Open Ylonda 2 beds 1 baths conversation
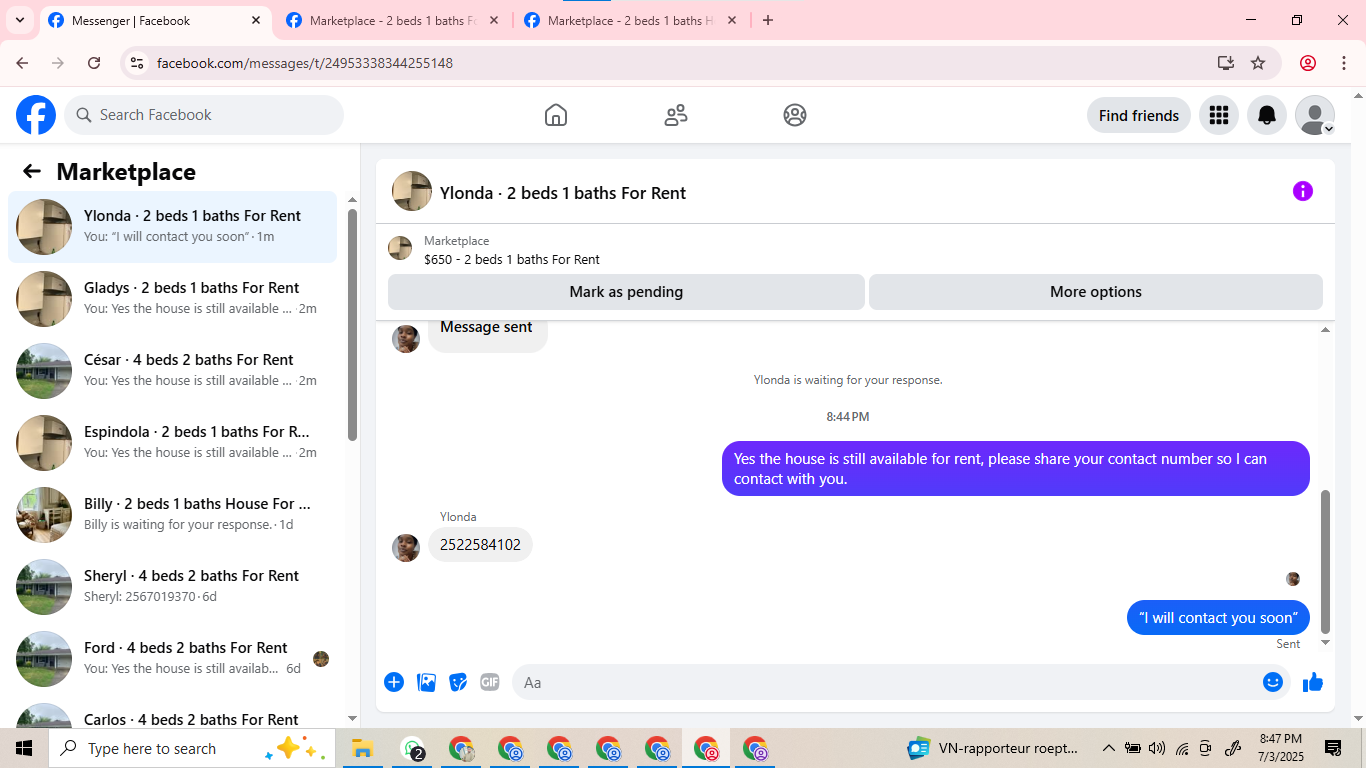Viewport: 1366px width, 768px height. coord(173,227)
